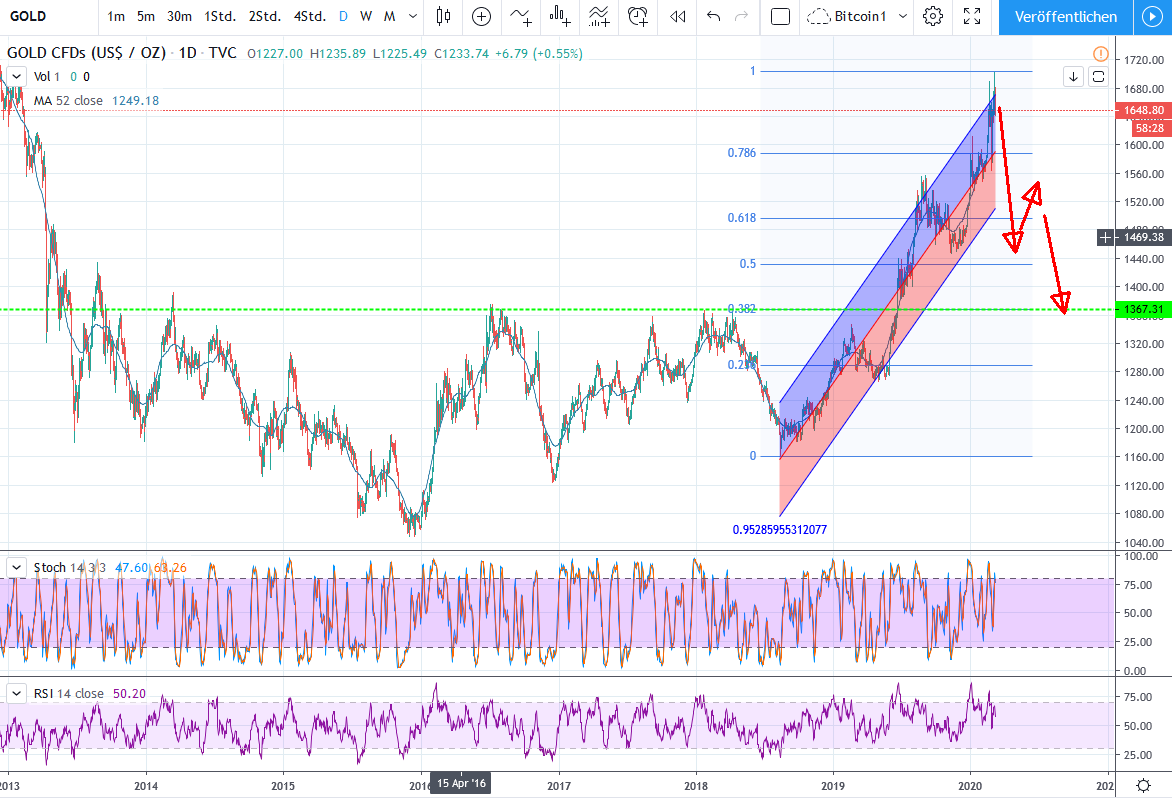
Task: Open the candlestick chart style selector
Action: click(444, 16)
